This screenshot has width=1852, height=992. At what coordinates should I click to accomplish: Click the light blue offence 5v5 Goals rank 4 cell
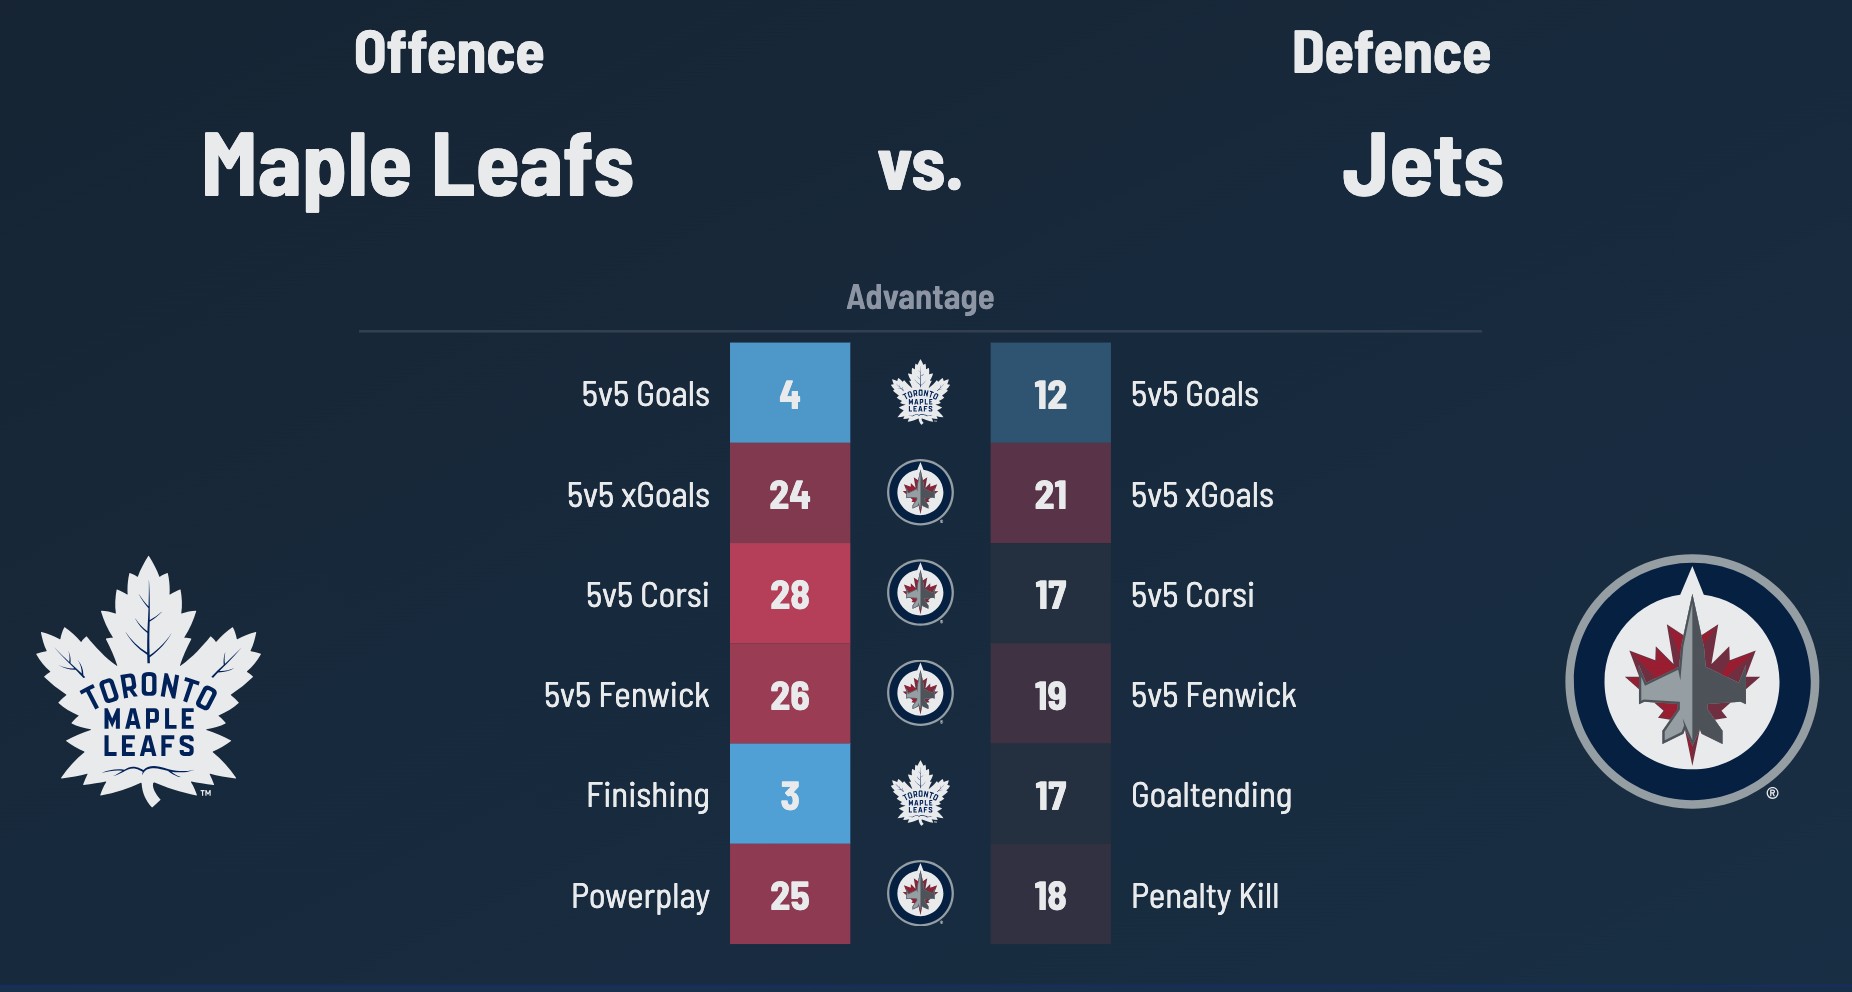point(790,393)
